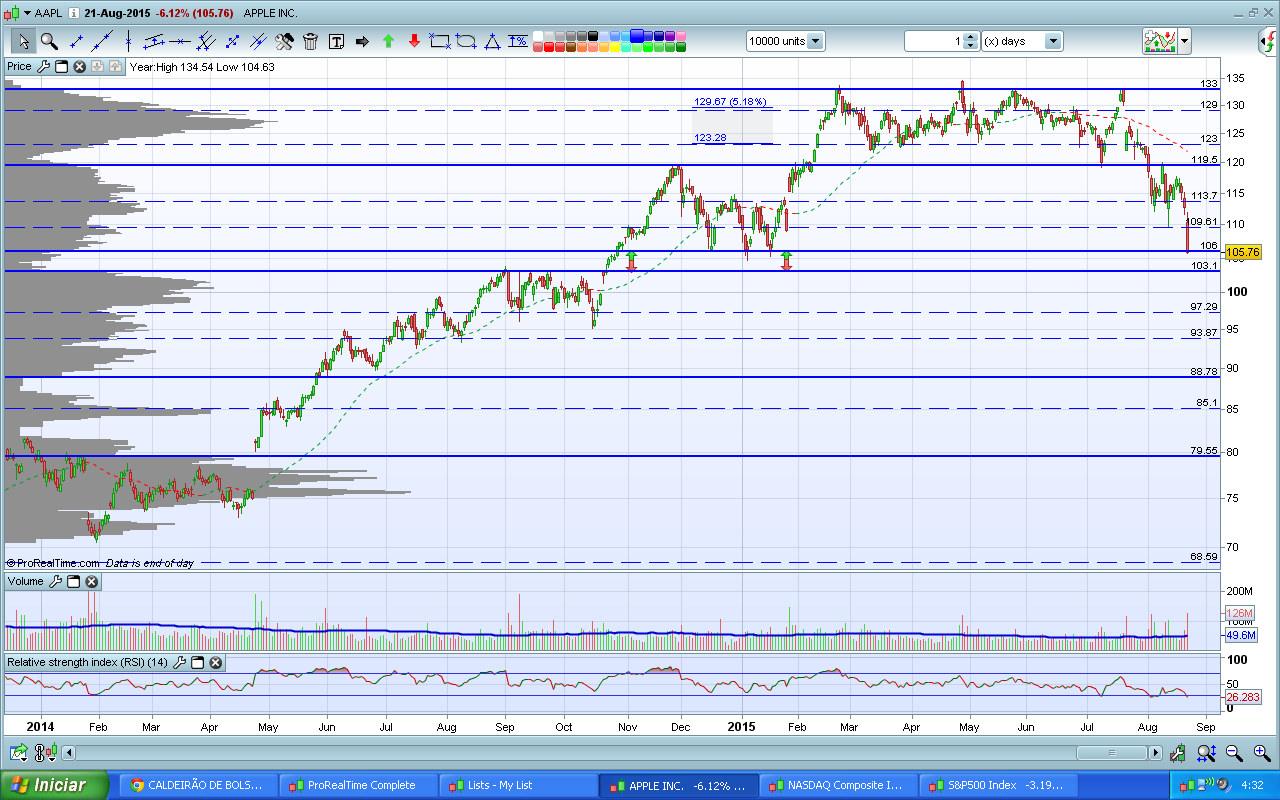This screenshot has width=1280, height=800.
Task: Switch to Lists - My List taskbar window
Action: 518,785
